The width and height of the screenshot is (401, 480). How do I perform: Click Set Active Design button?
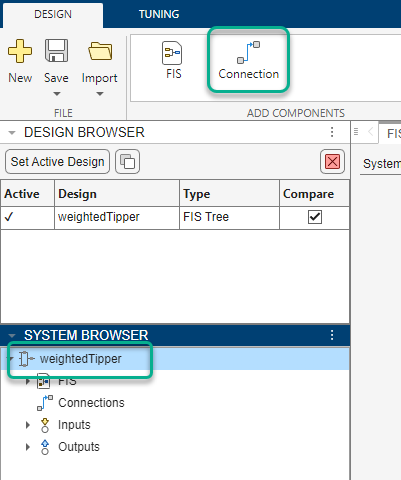57,162
